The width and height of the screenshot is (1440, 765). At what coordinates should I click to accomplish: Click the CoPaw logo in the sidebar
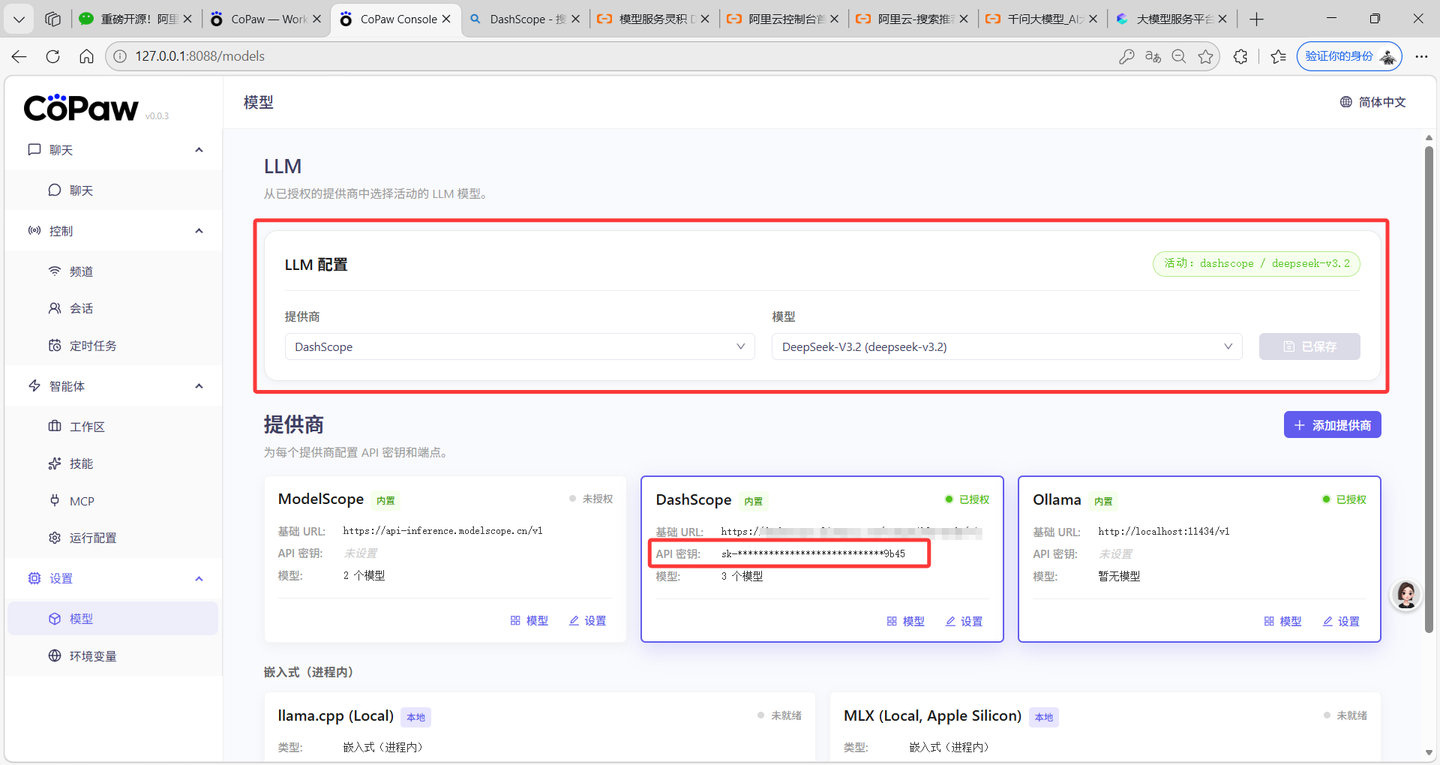coord(81,108)
